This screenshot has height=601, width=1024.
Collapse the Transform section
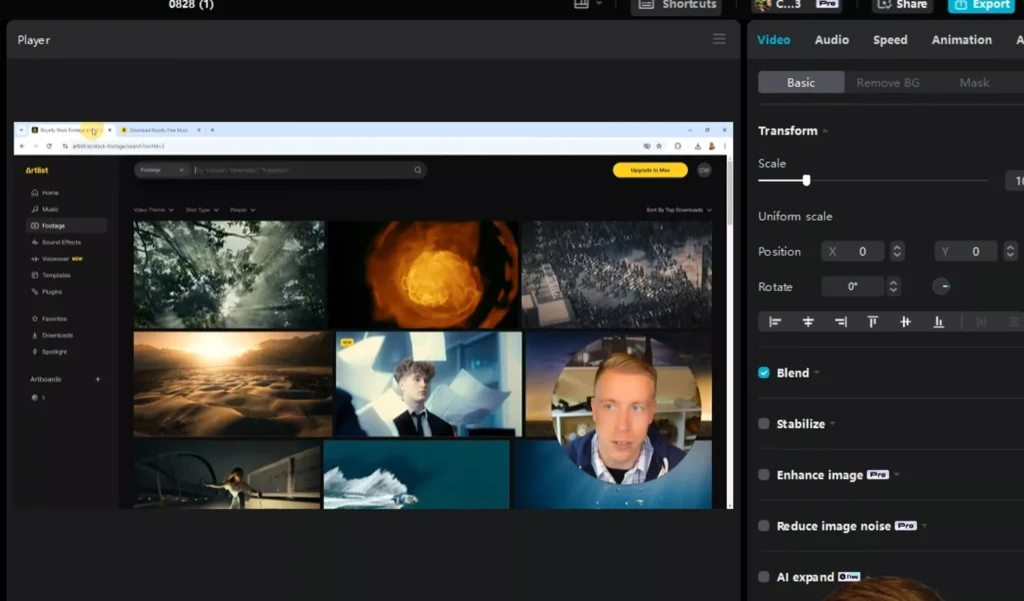pyautogui.click(x=826, y=131)
